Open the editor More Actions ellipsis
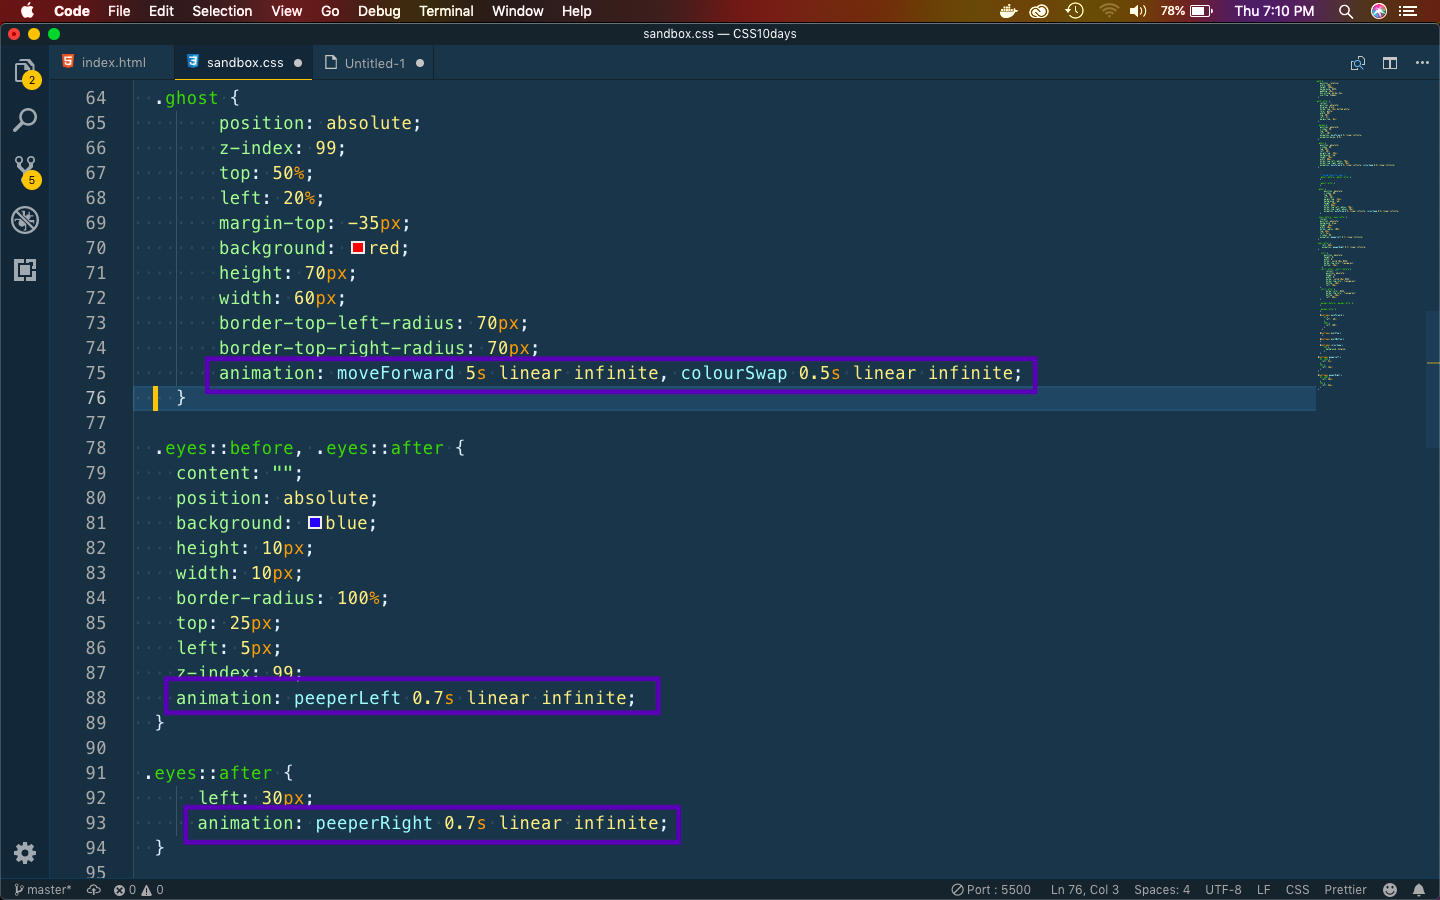This screenshot has width=1440, height=900. coord(1422,63)
